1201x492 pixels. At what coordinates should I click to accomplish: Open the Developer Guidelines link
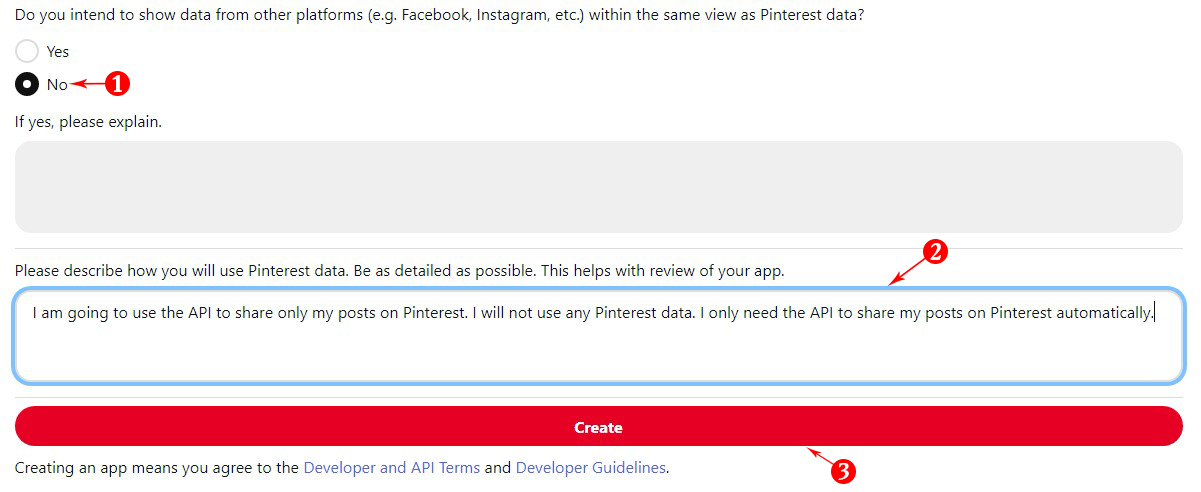590,467
